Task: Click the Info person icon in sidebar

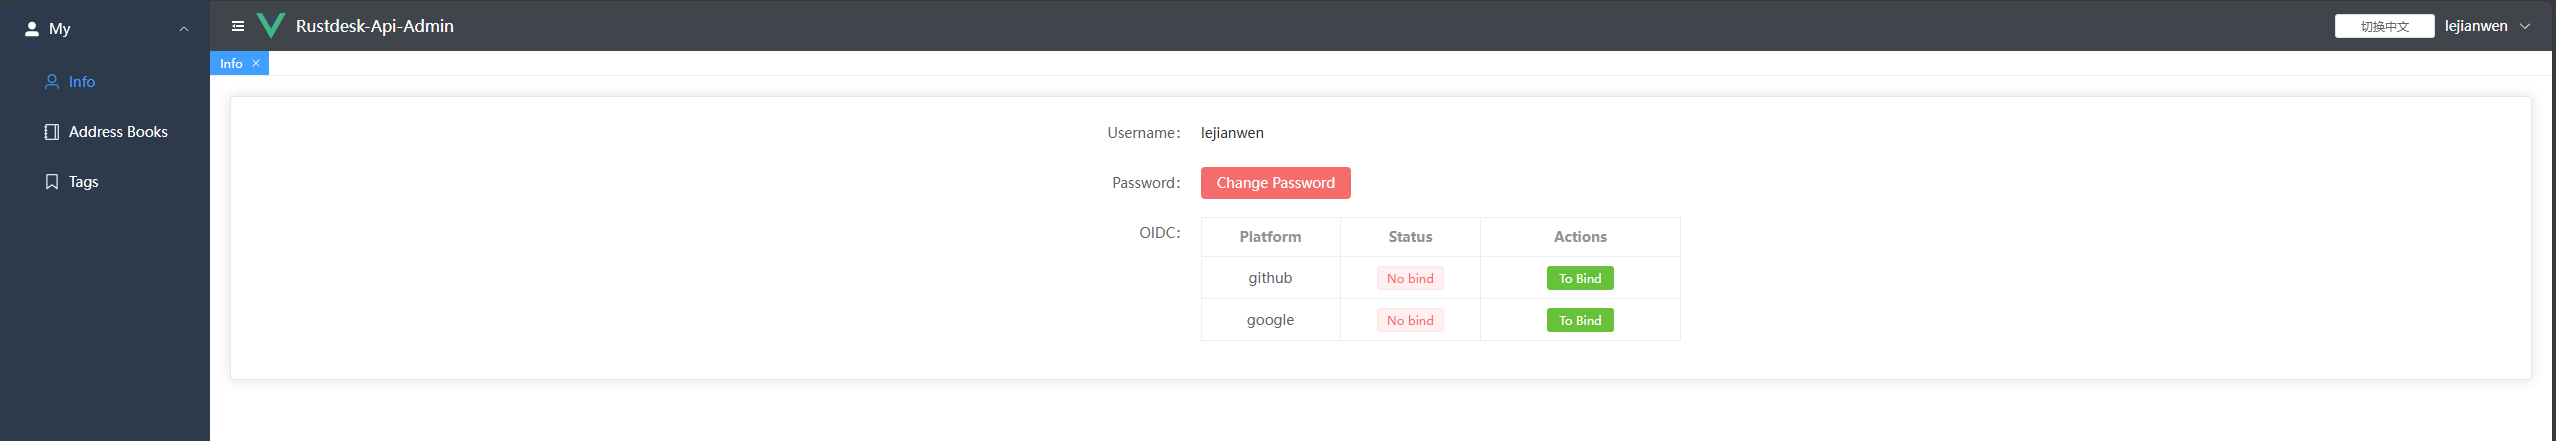Action: (52, 82)
